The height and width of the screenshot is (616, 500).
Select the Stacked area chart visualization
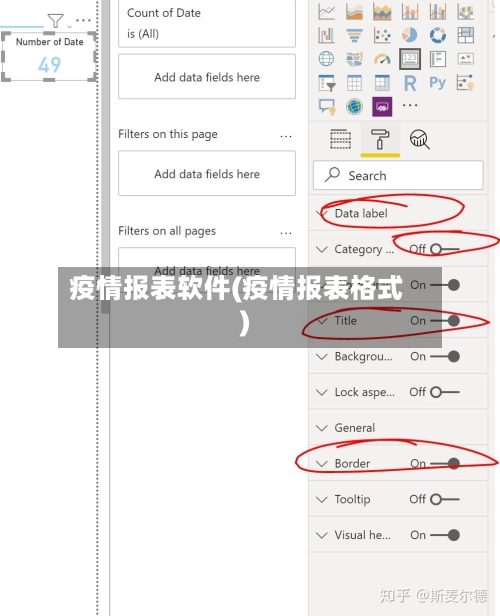pos(382,12)
